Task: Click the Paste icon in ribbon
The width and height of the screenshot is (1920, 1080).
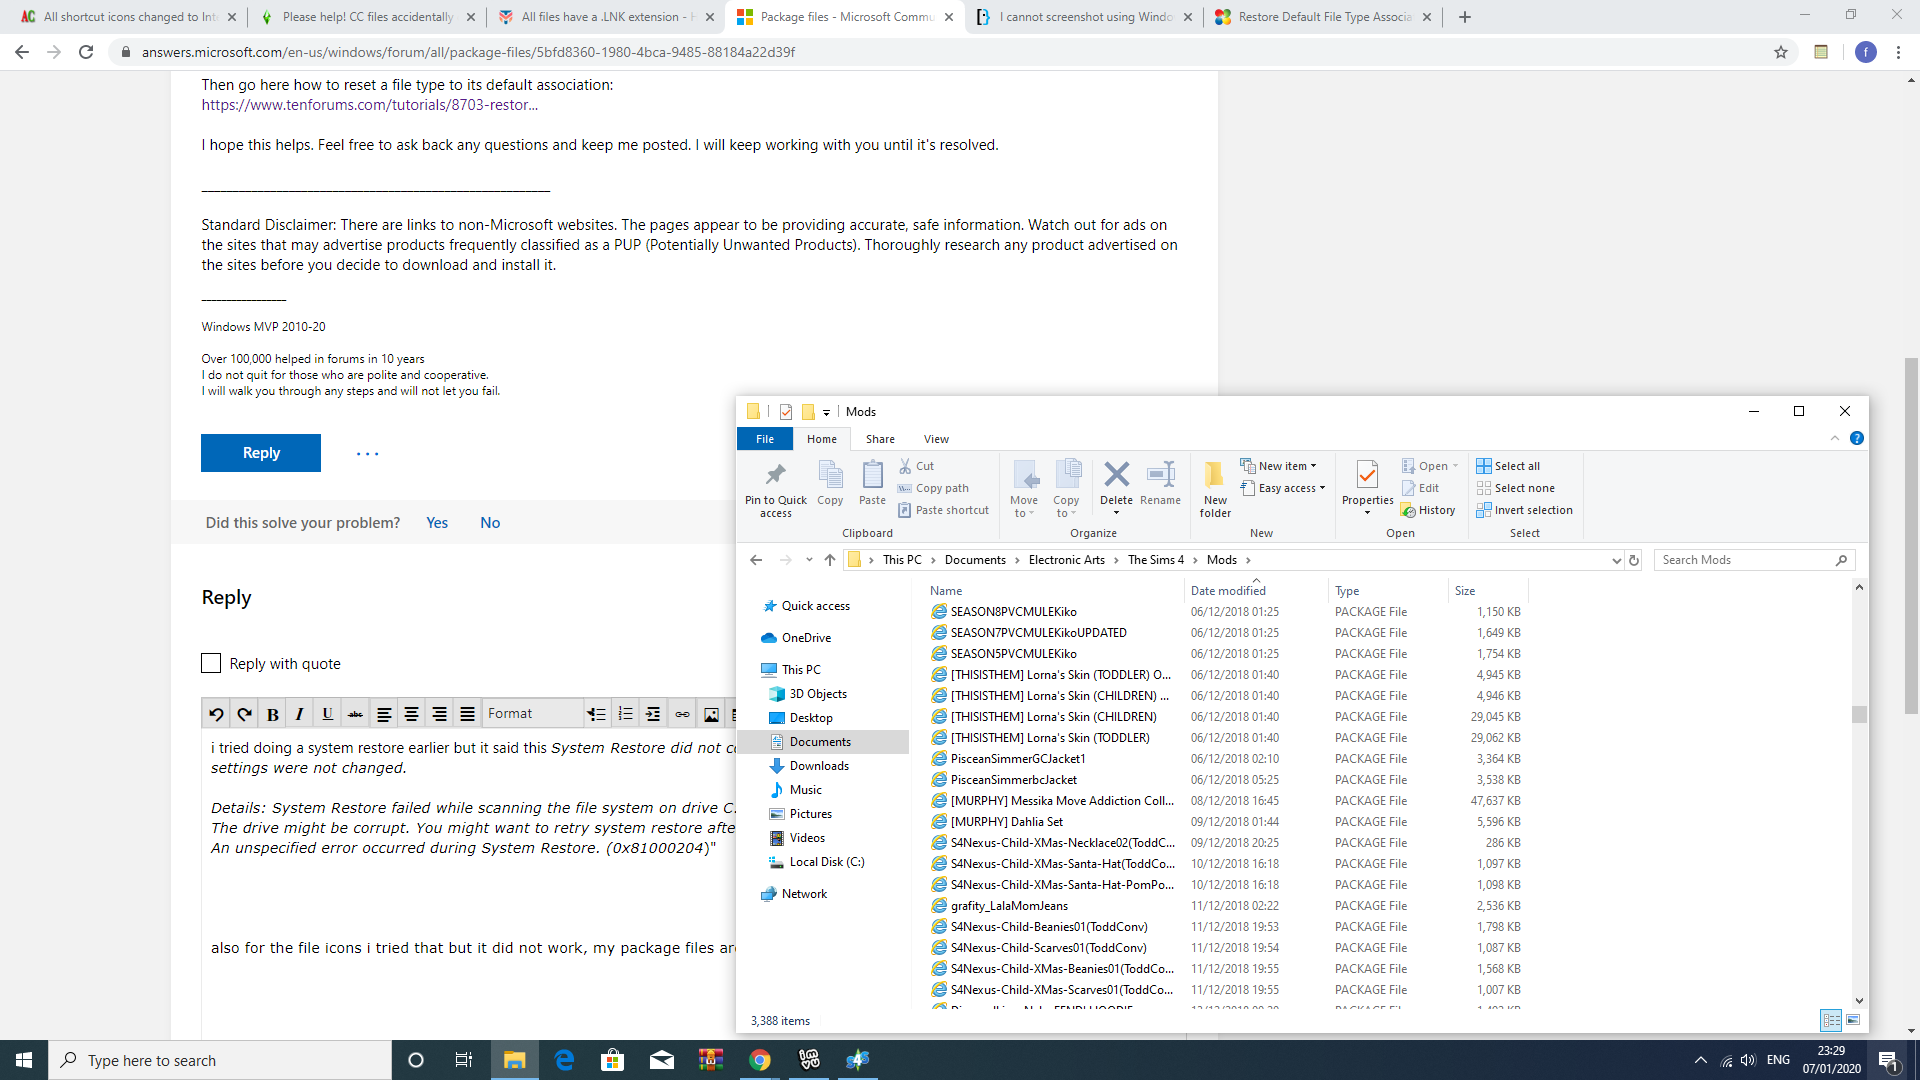Action: [872, 484]
